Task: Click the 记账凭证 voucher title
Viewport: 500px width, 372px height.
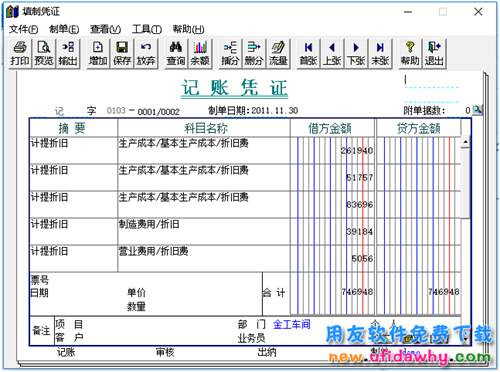Action: tap(234, 88)
